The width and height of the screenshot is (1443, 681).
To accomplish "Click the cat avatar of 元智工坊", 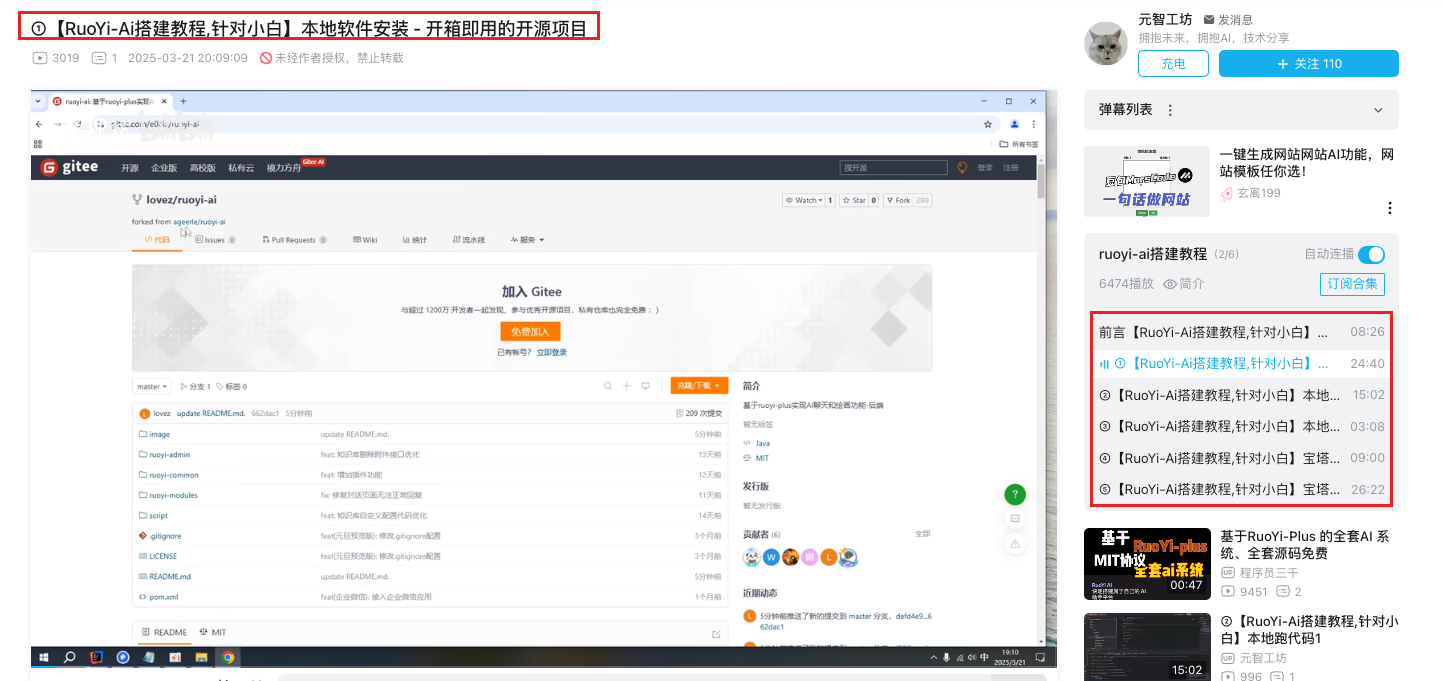I will (1106, 43).
